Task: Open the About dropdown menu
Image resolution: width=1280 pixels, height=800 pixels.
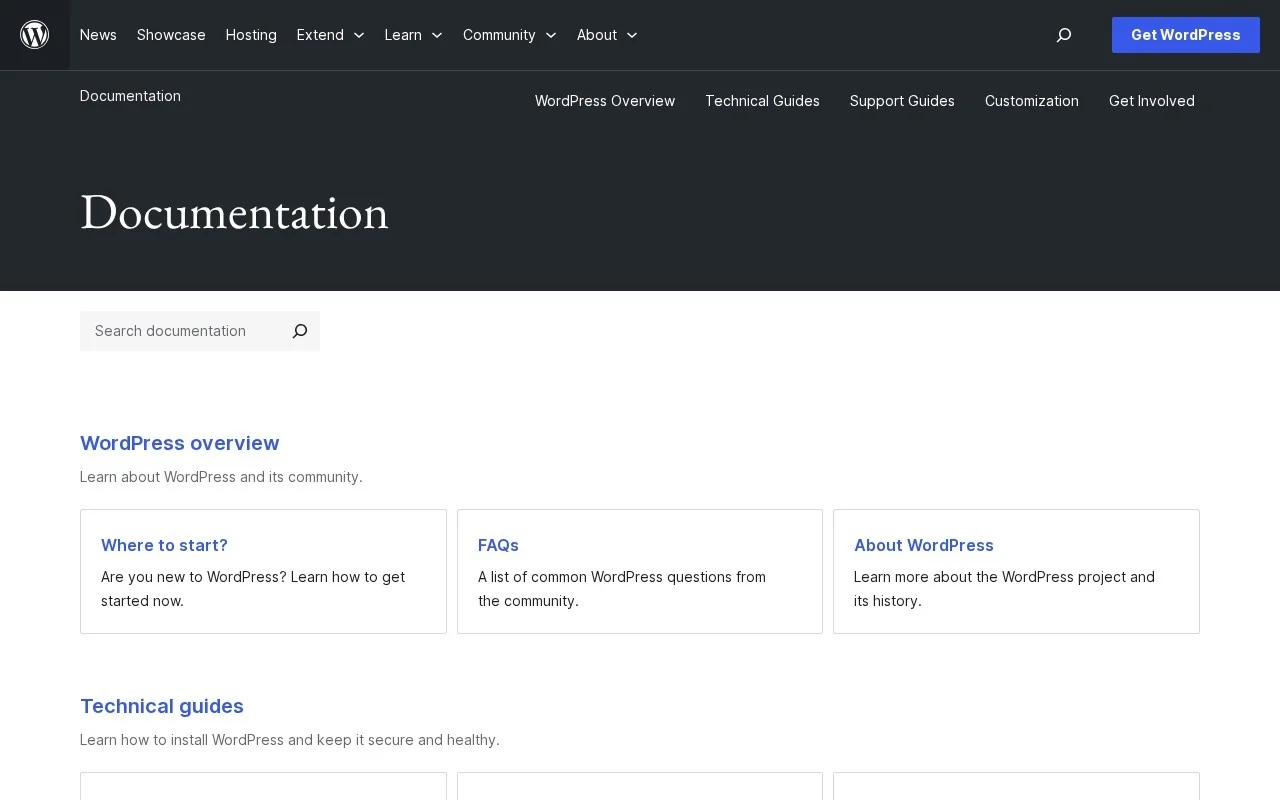Action: [607, 35]
